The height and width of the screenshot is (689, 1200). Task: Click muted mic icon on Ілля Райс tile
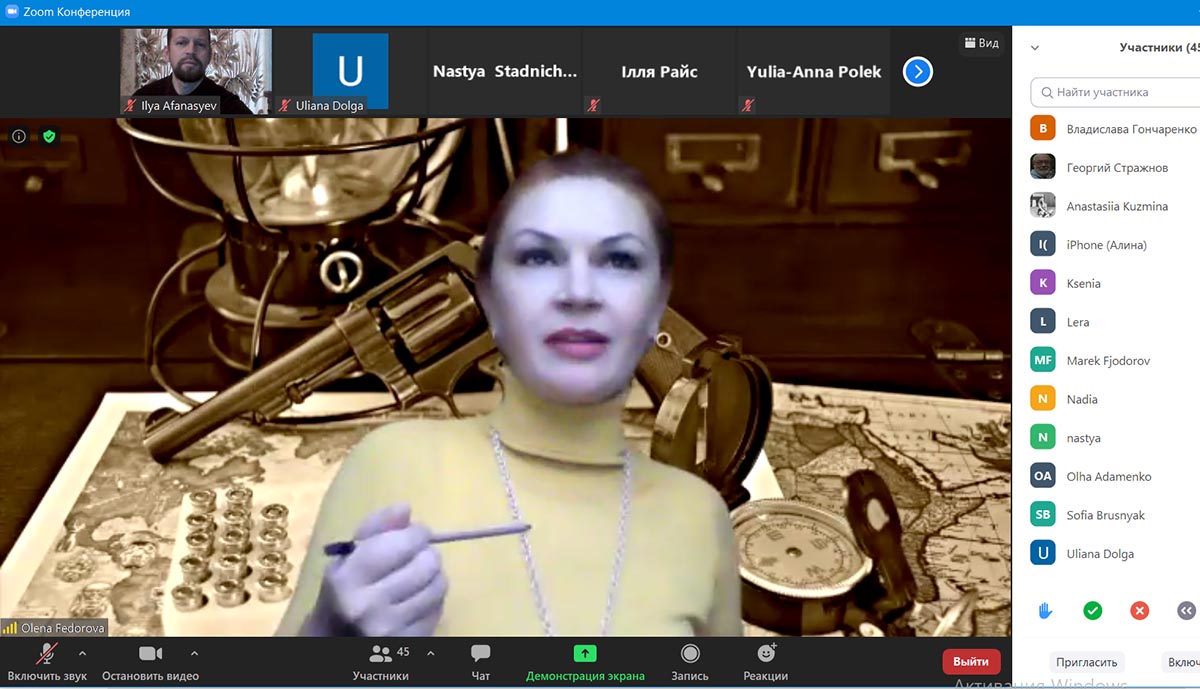pos(594,105)
